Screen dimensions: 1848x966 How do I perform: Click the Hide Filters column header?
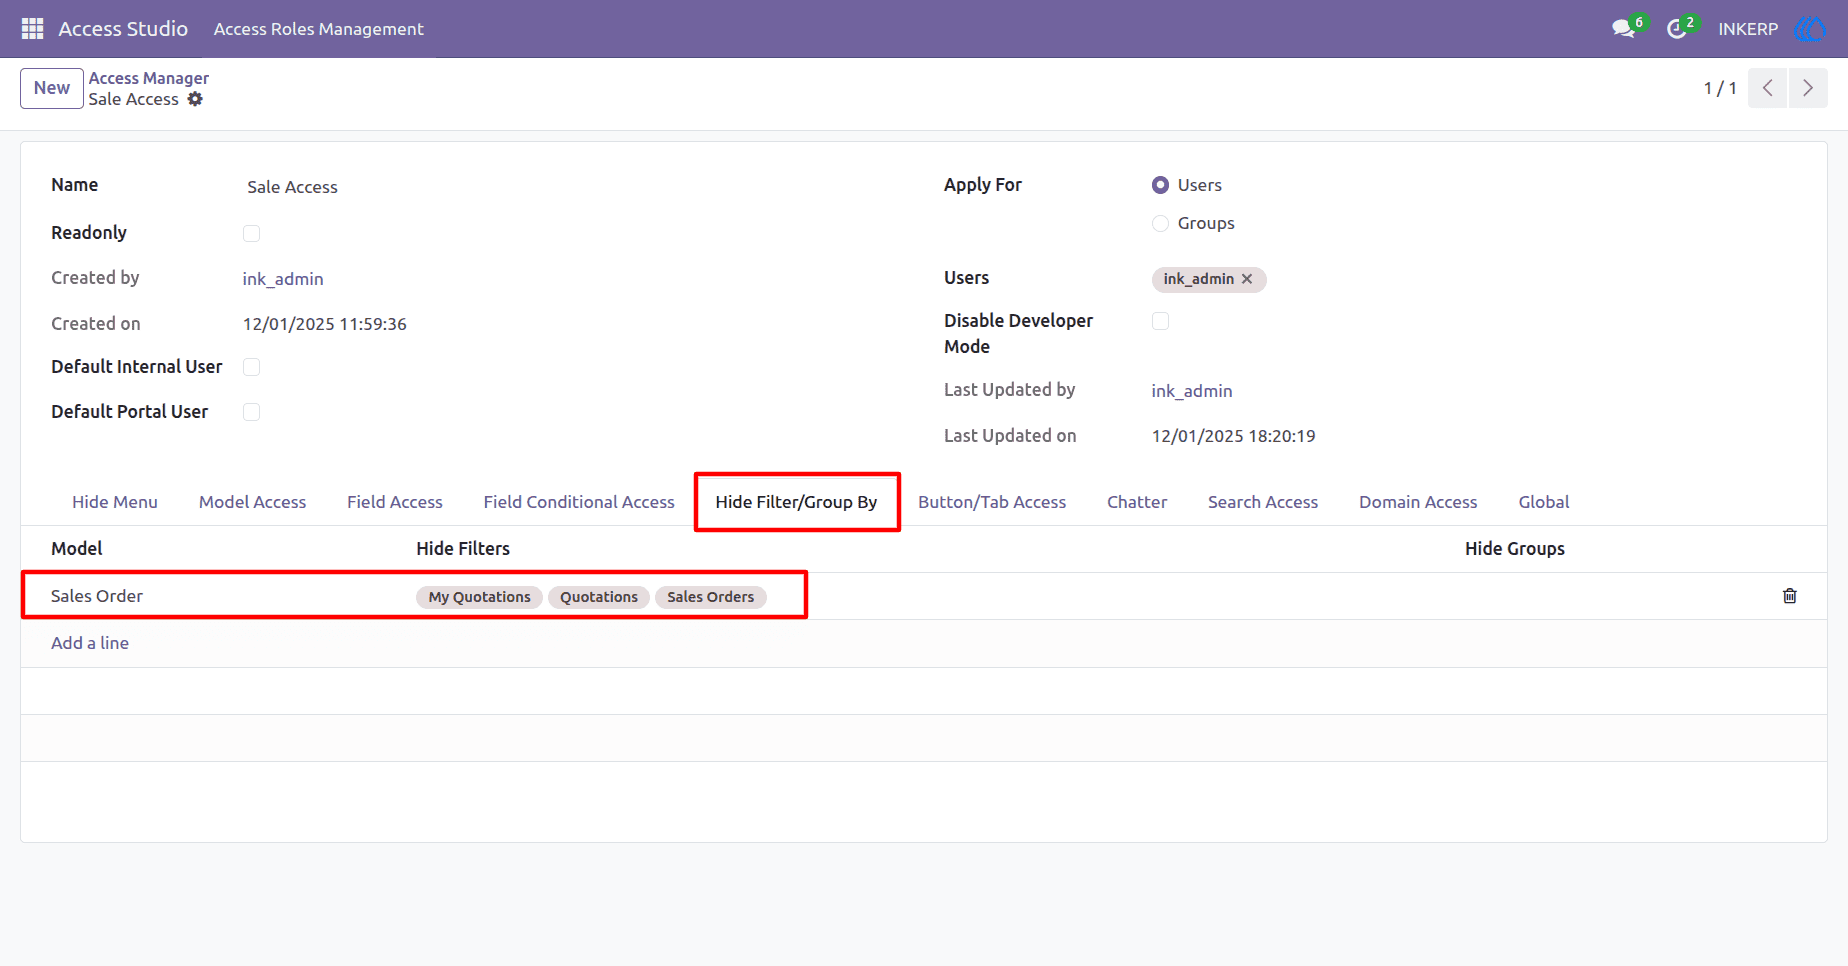tap(463, 549)
